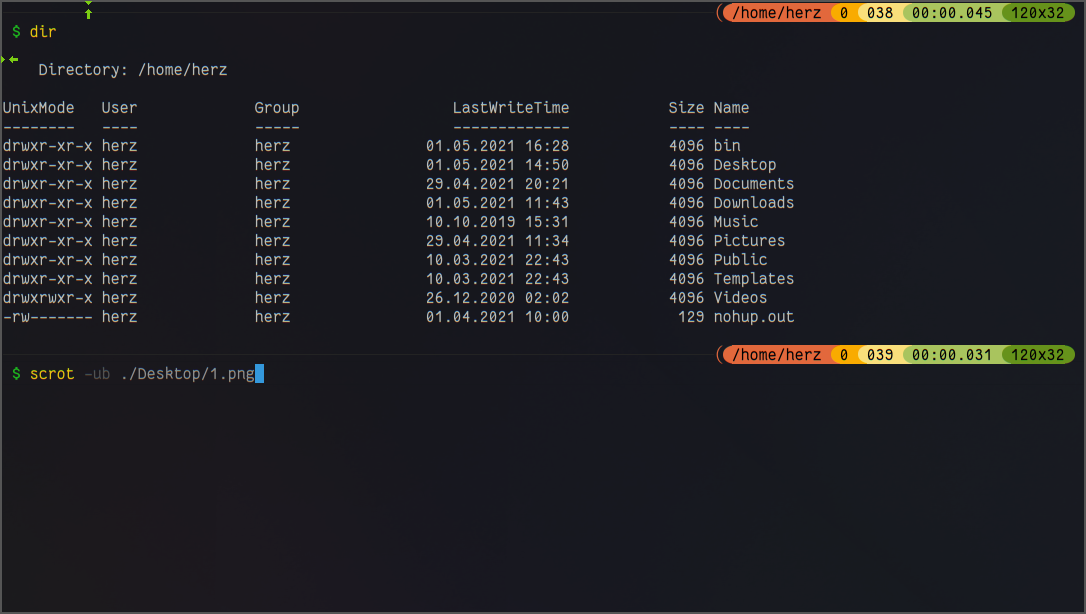Click the LastWriteTime column header
This screenshot has width=1086, height=614.
[511, 108]
